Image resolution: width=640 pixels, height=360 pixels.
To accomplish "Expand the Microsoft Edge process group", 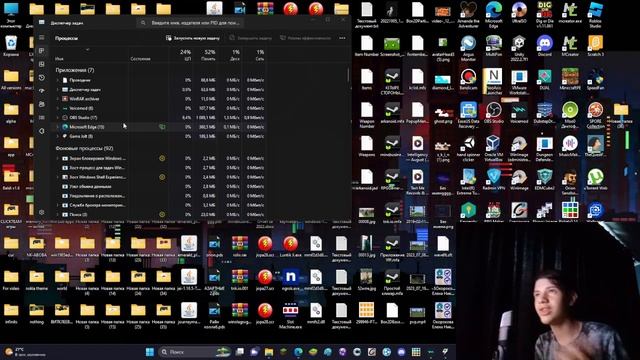I will pyautogui.click(x=57, y=127).
